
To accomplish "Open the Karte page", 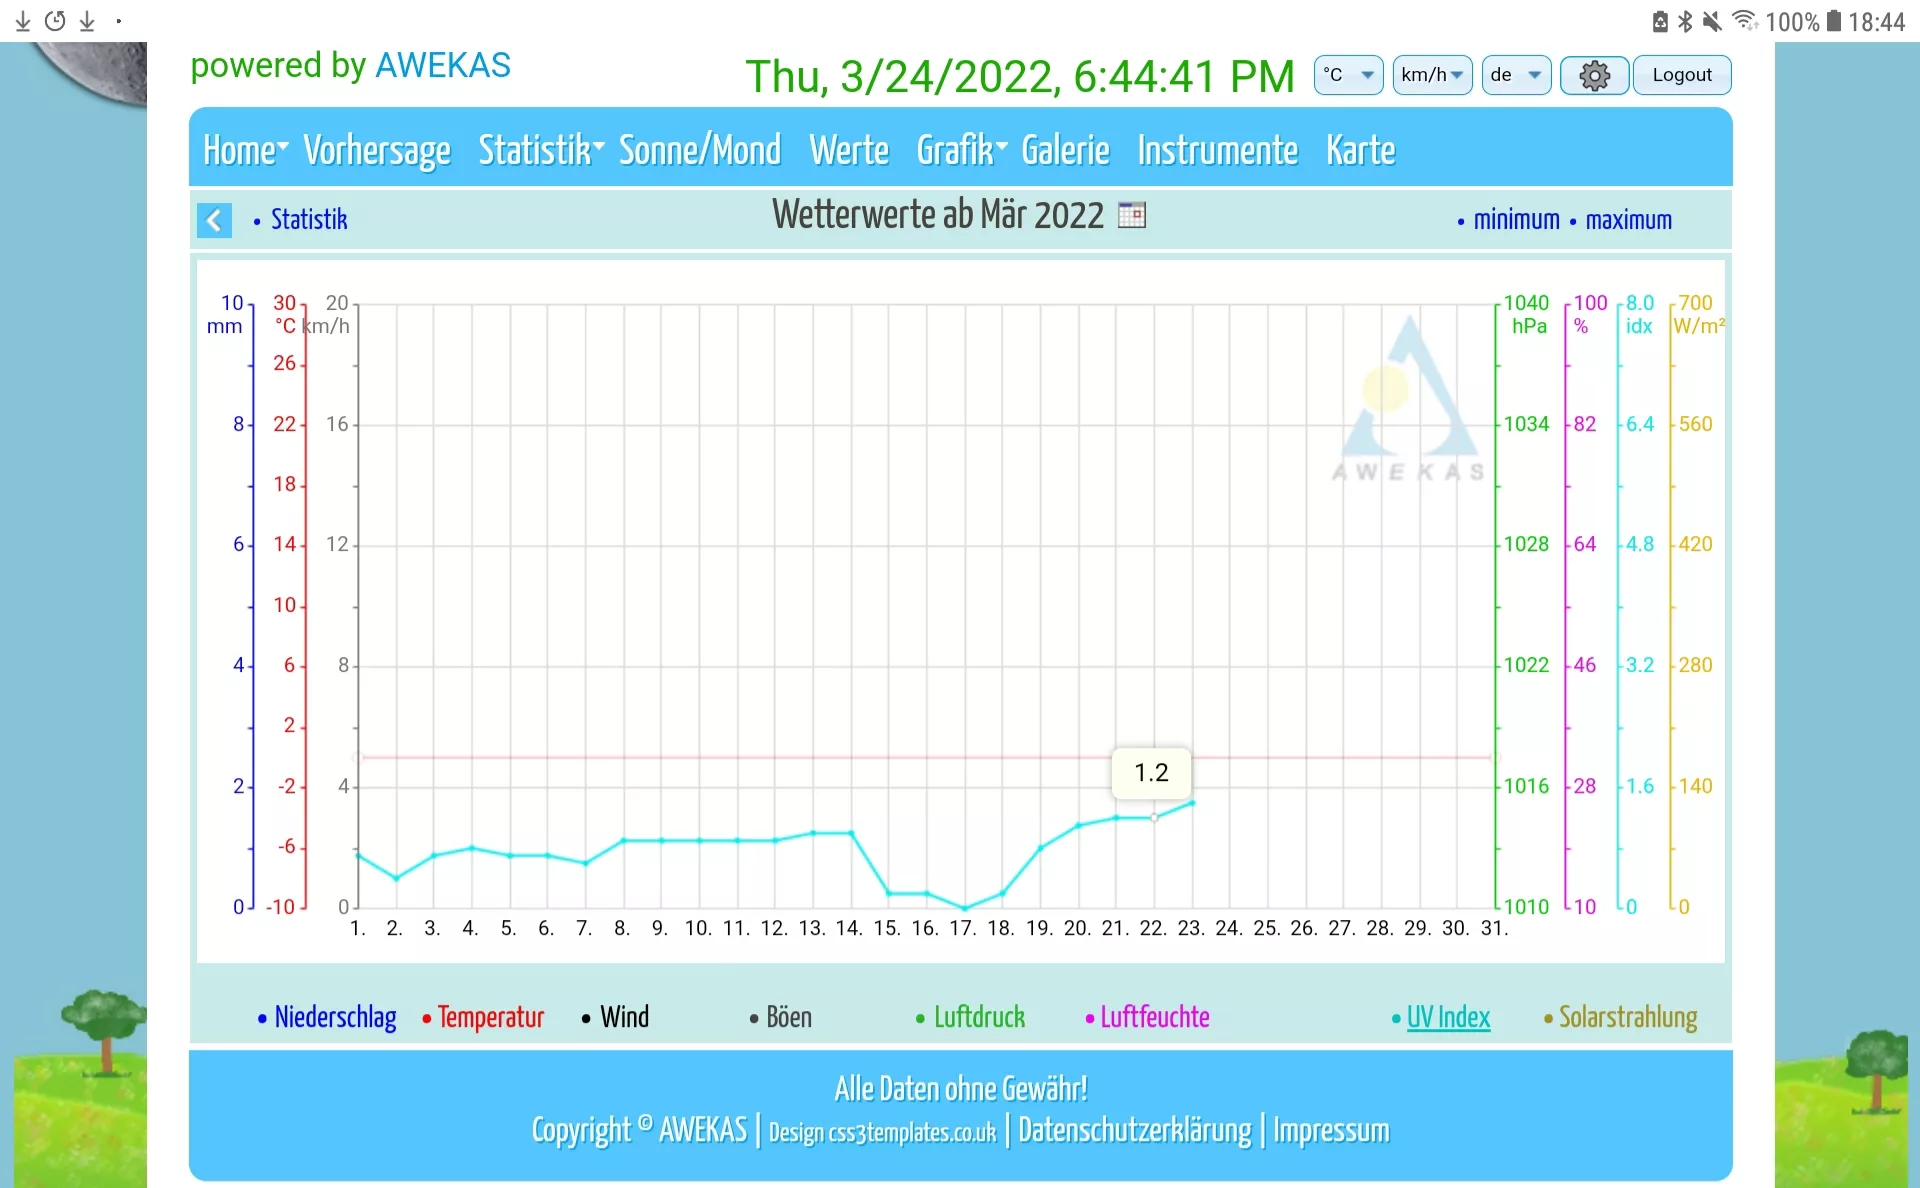I will tap(1360, 150).
